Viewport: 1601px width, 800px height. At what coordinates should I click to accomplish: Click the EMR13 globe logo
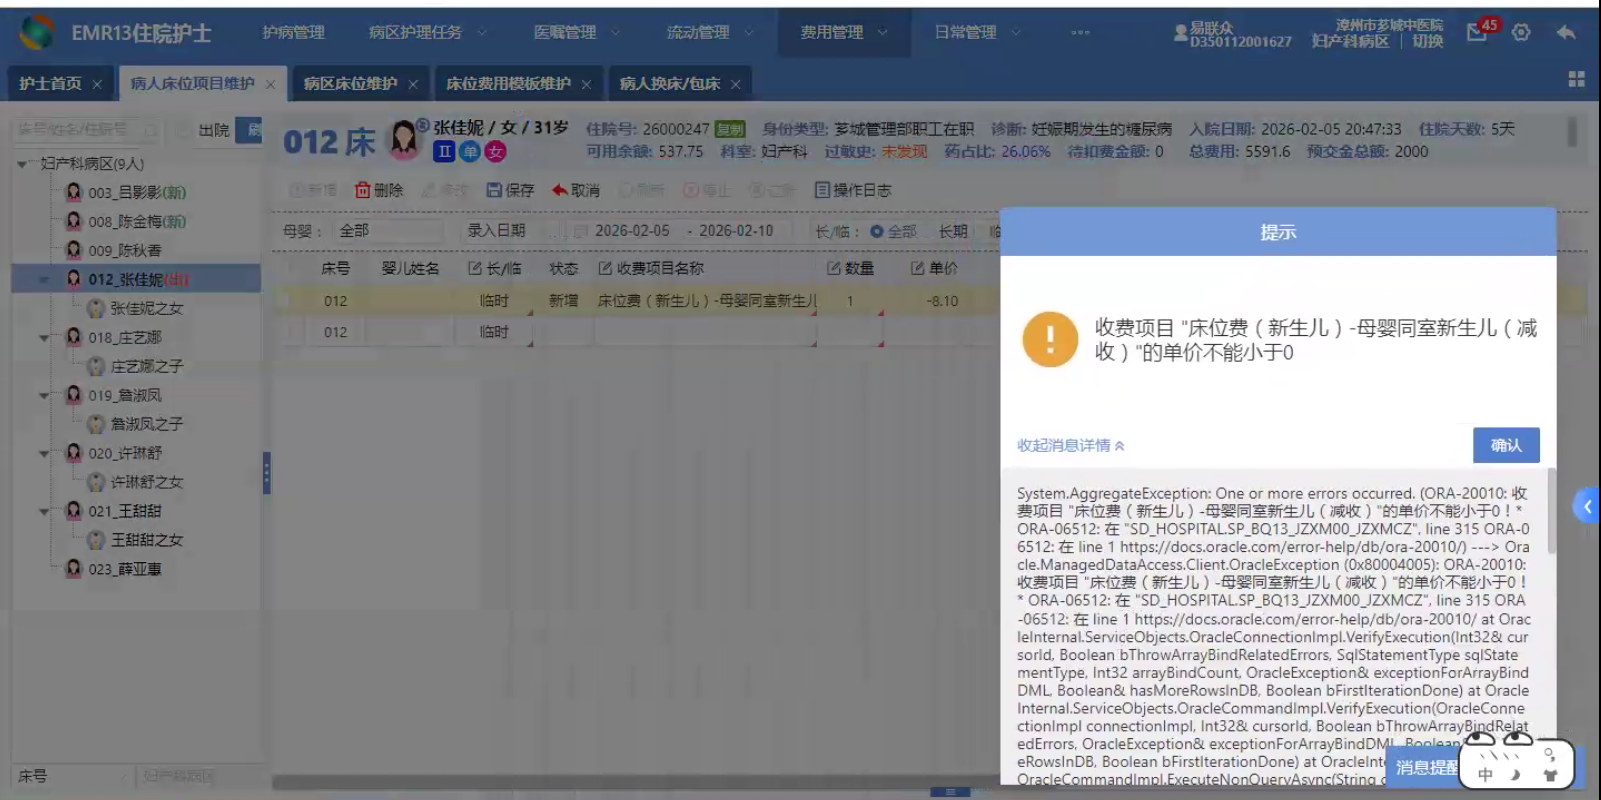click(x=38, y=32)
